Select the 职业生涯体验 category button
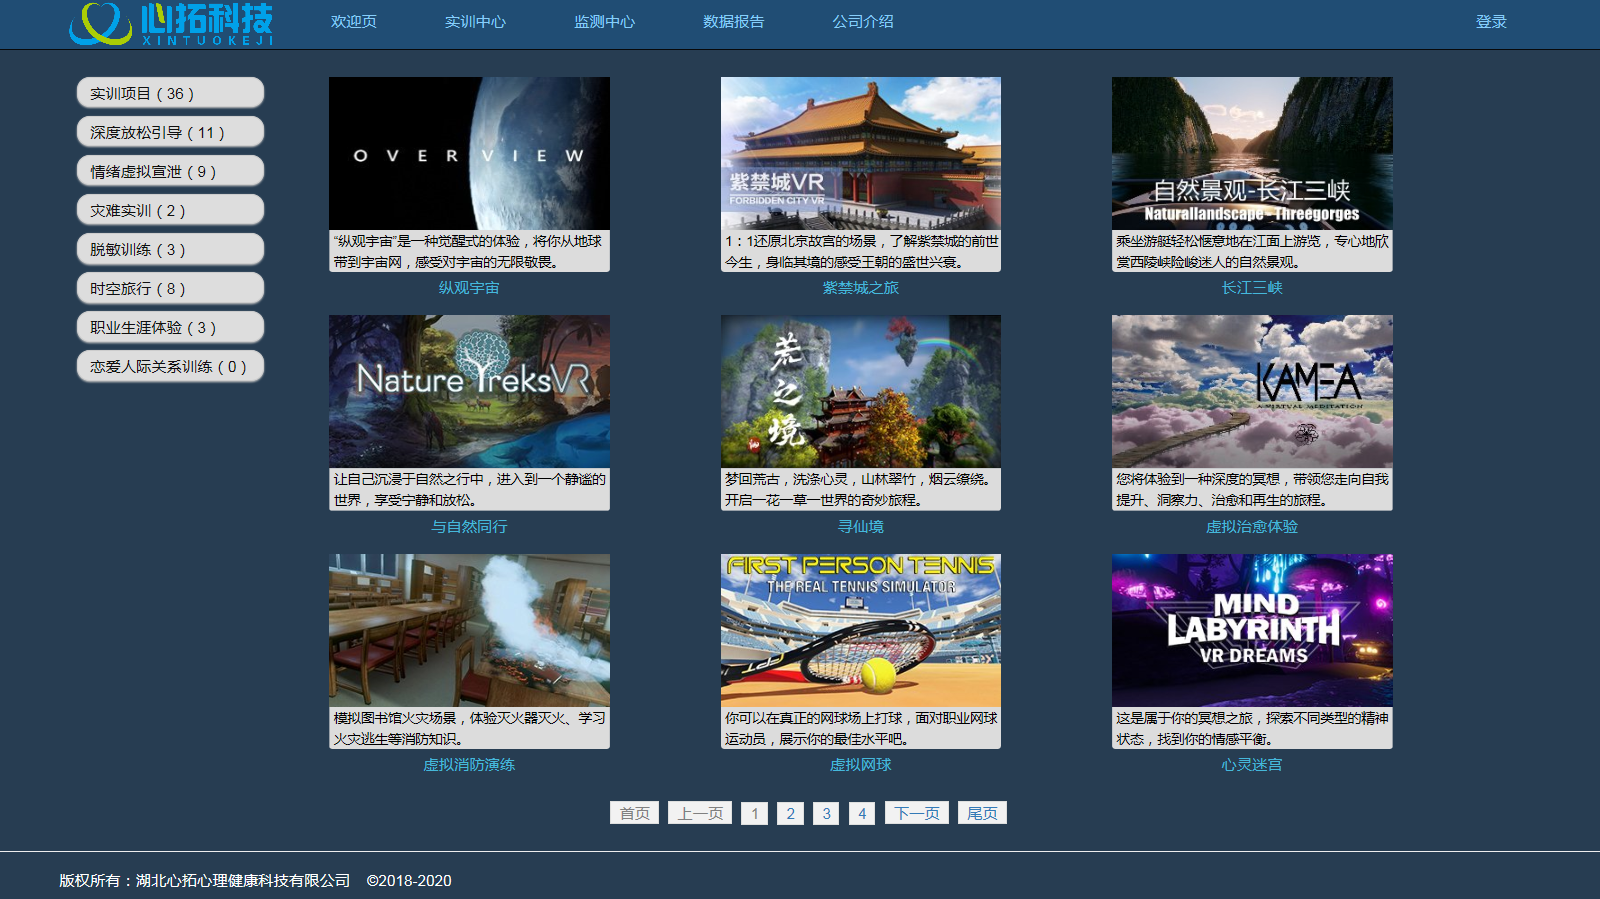 click(170, 327)
